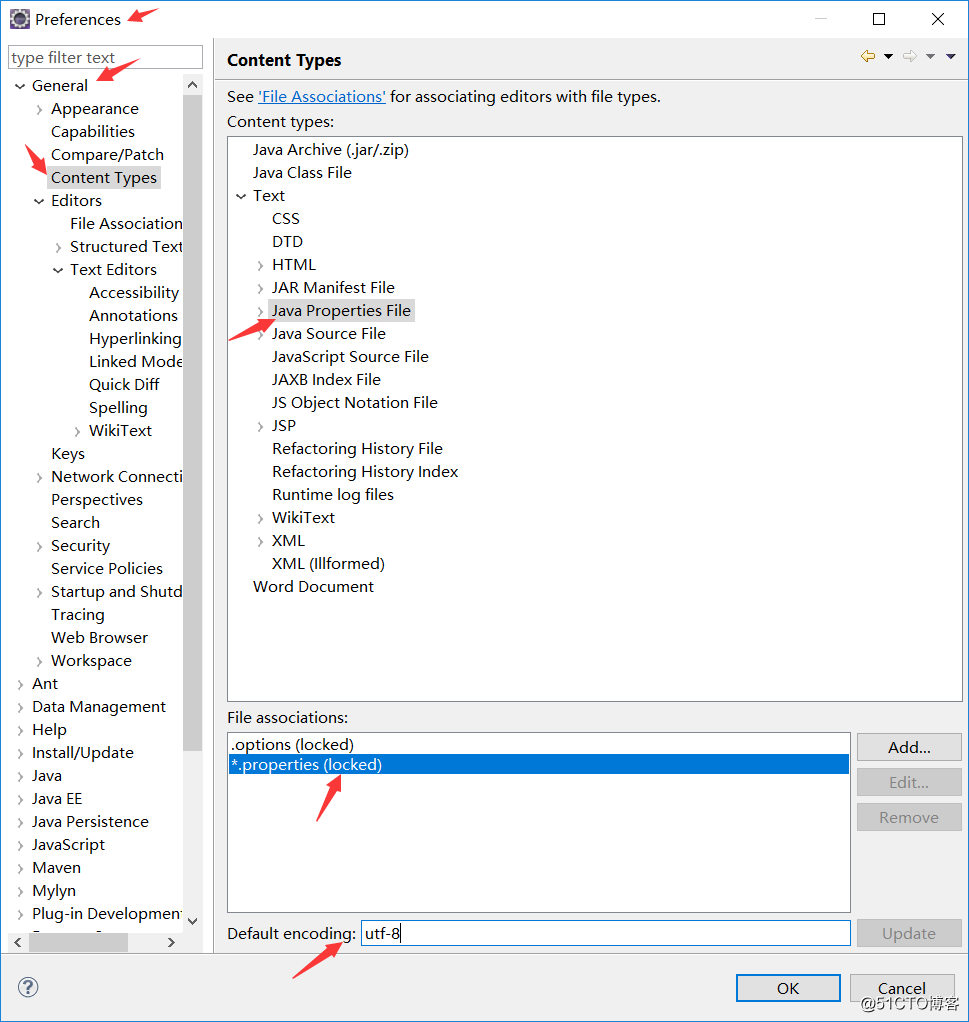
Task: Select CSS content type
Action: pos(285,219)
